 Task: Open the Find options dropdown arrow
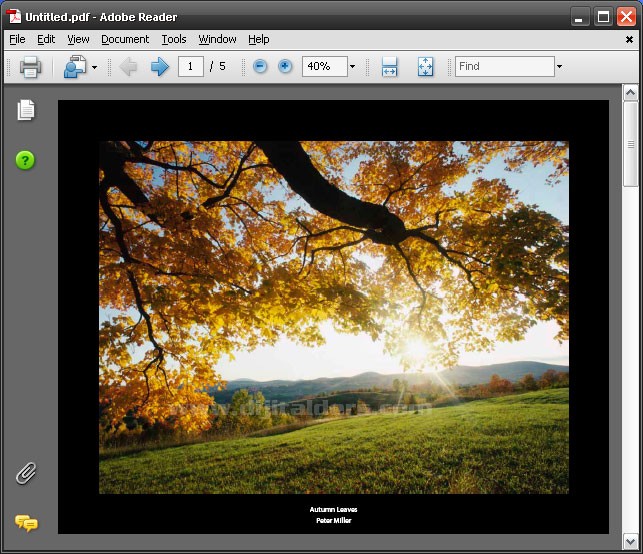coord(559,66)
